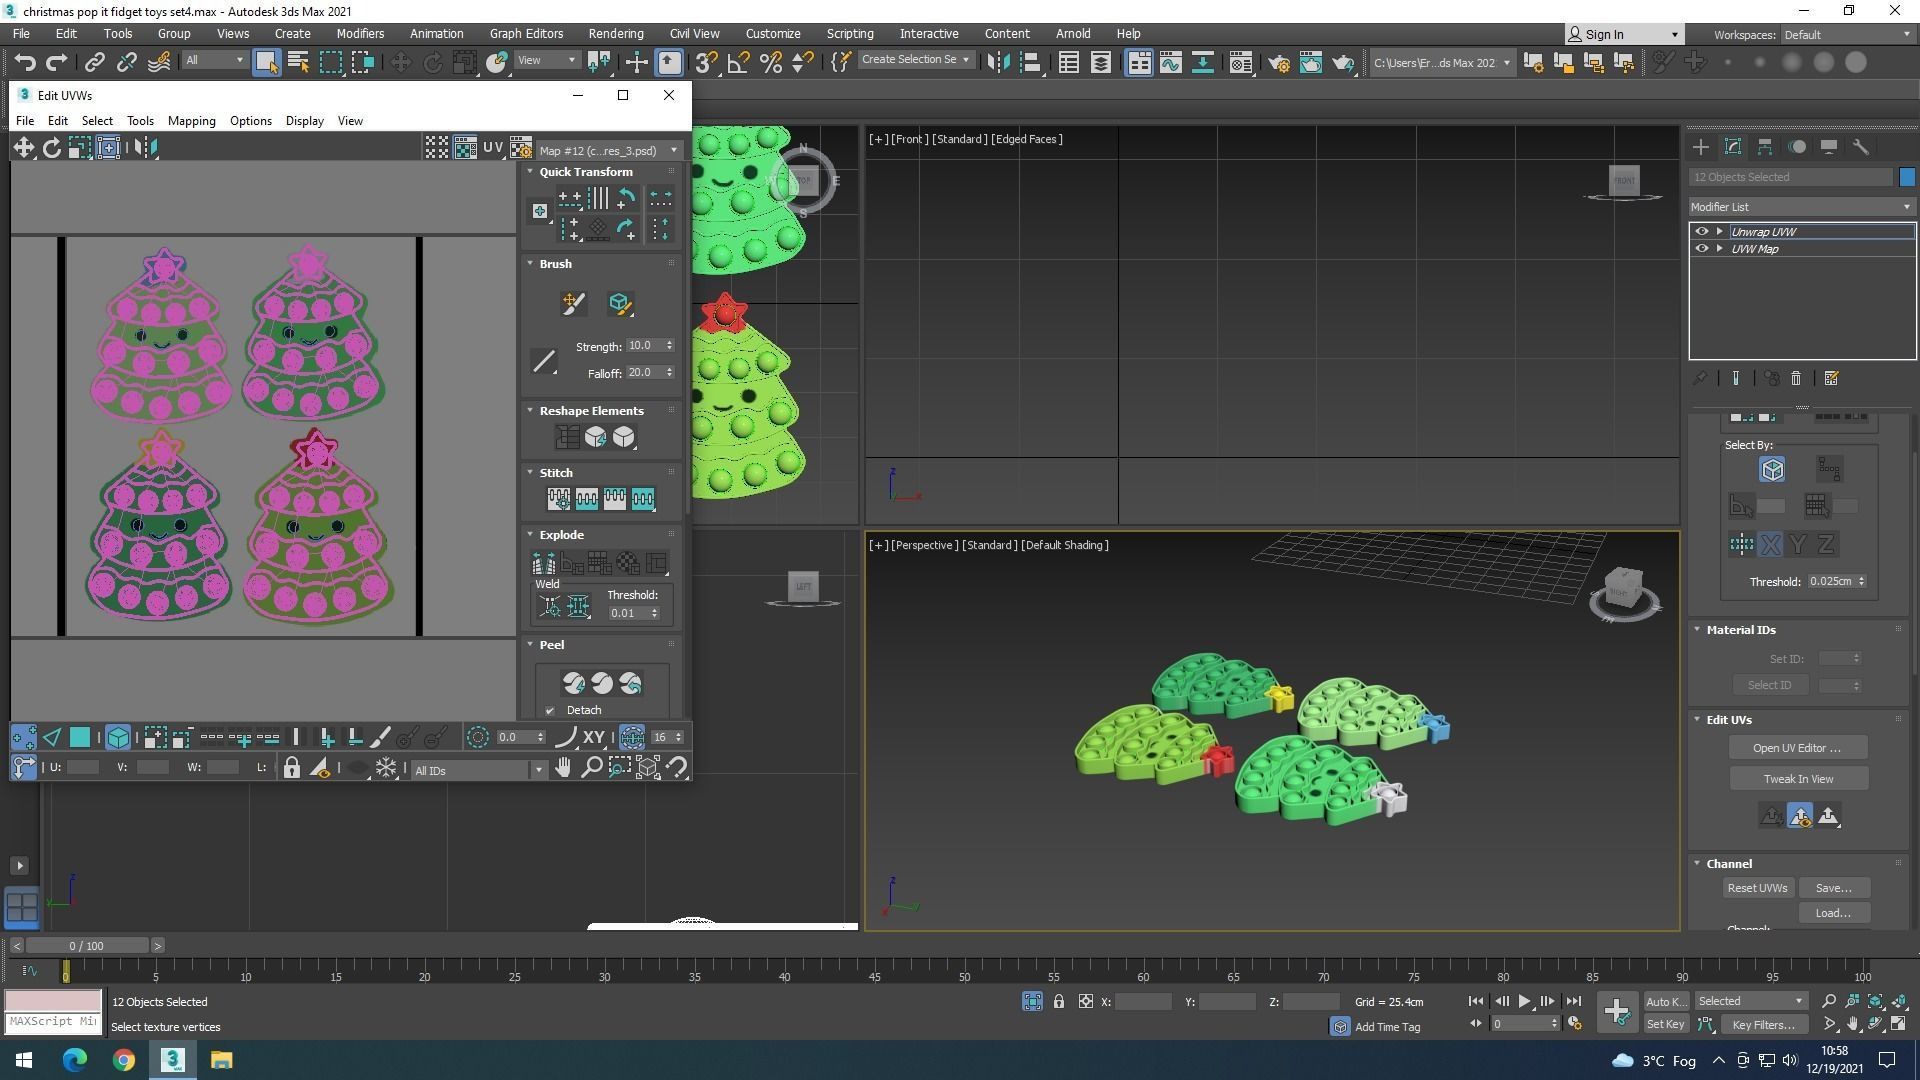The image size is (1920, 1080).
Task: Hide the Unwrap UVW modifier eye
Action: coord(1701,231)
